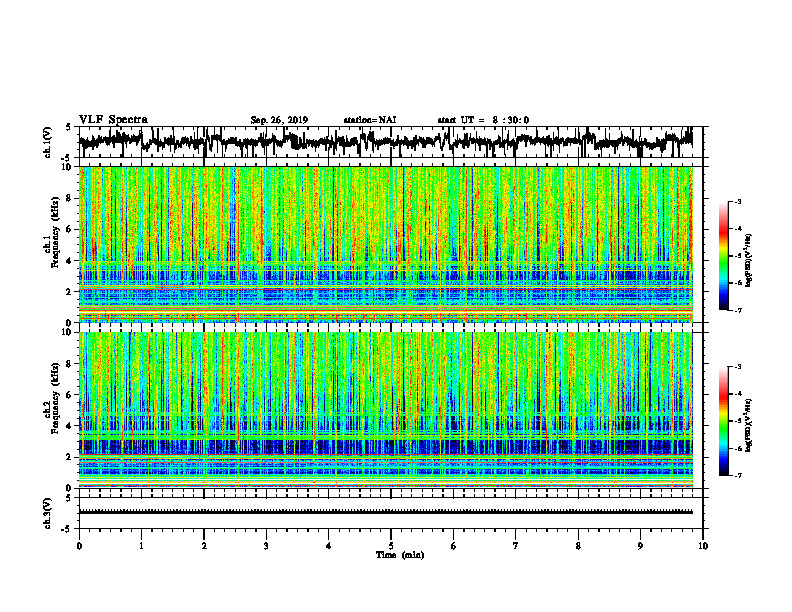
Task: Click the "-7" label on ch.2 colorbar
Action: 737,476
